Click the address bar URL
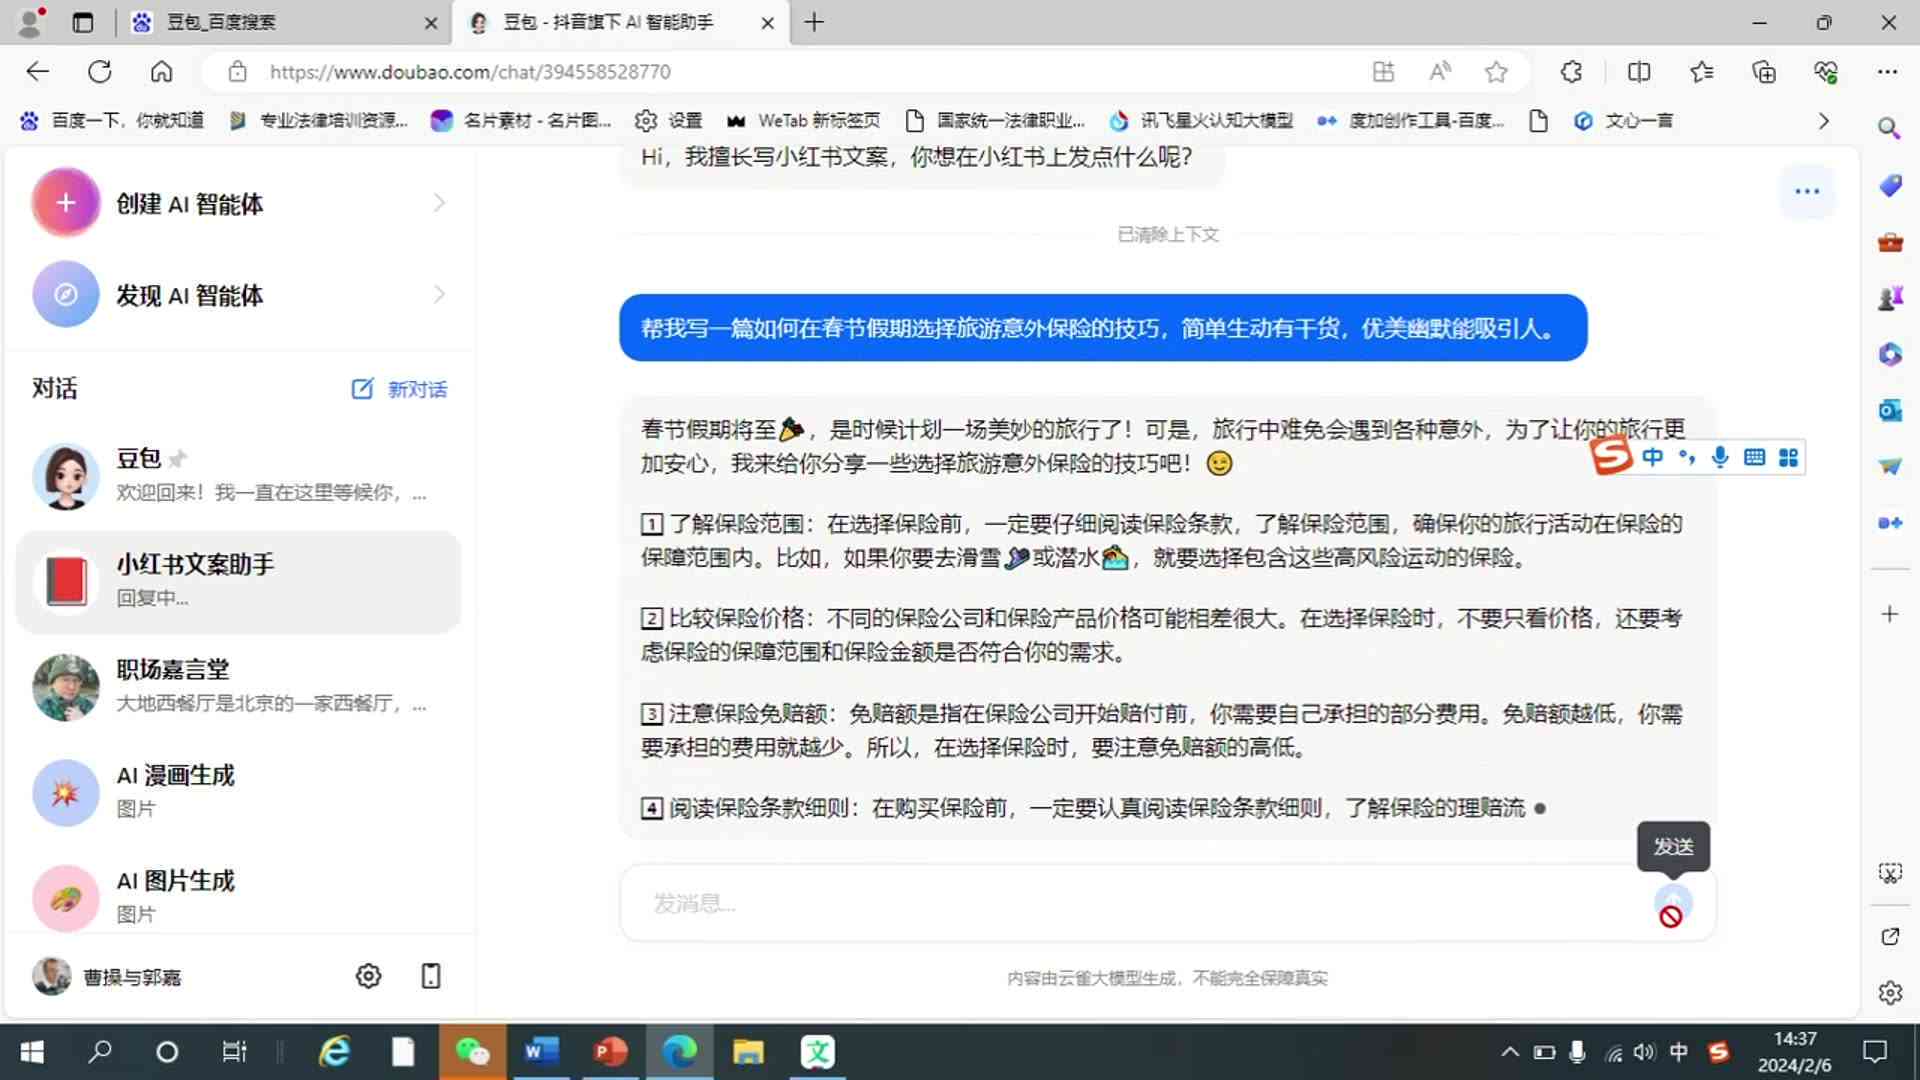Screen dimensions: 1920x1080 pos(470,72)
